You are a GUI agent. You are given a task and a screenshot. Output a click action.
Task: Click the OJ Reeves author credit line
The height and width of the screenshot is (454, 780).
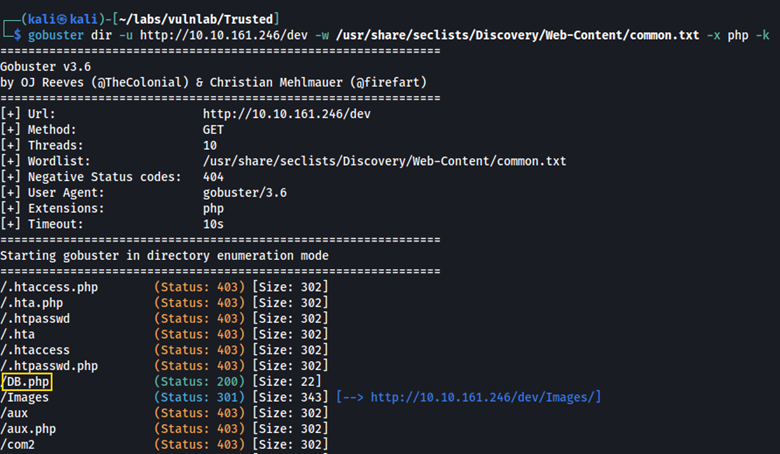[x=214, y=83]
